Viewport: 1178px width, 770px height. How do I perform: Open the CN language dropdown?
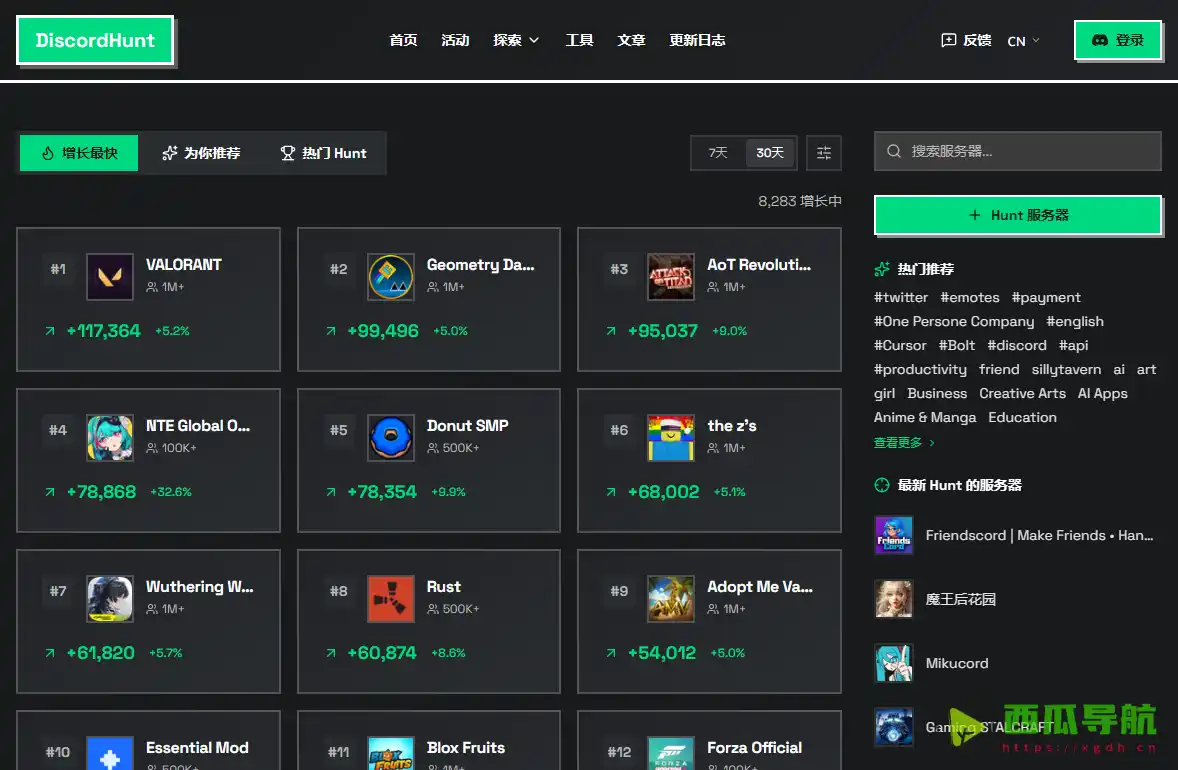coord(1023,41)
